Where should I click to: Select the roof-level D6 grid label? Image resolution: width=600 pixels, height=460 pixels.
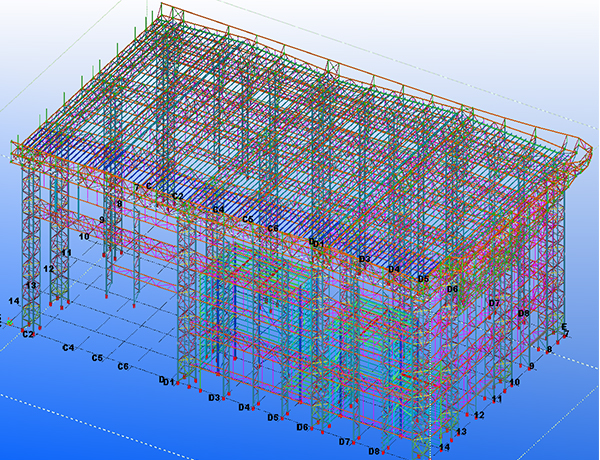(x=452, y=289)
